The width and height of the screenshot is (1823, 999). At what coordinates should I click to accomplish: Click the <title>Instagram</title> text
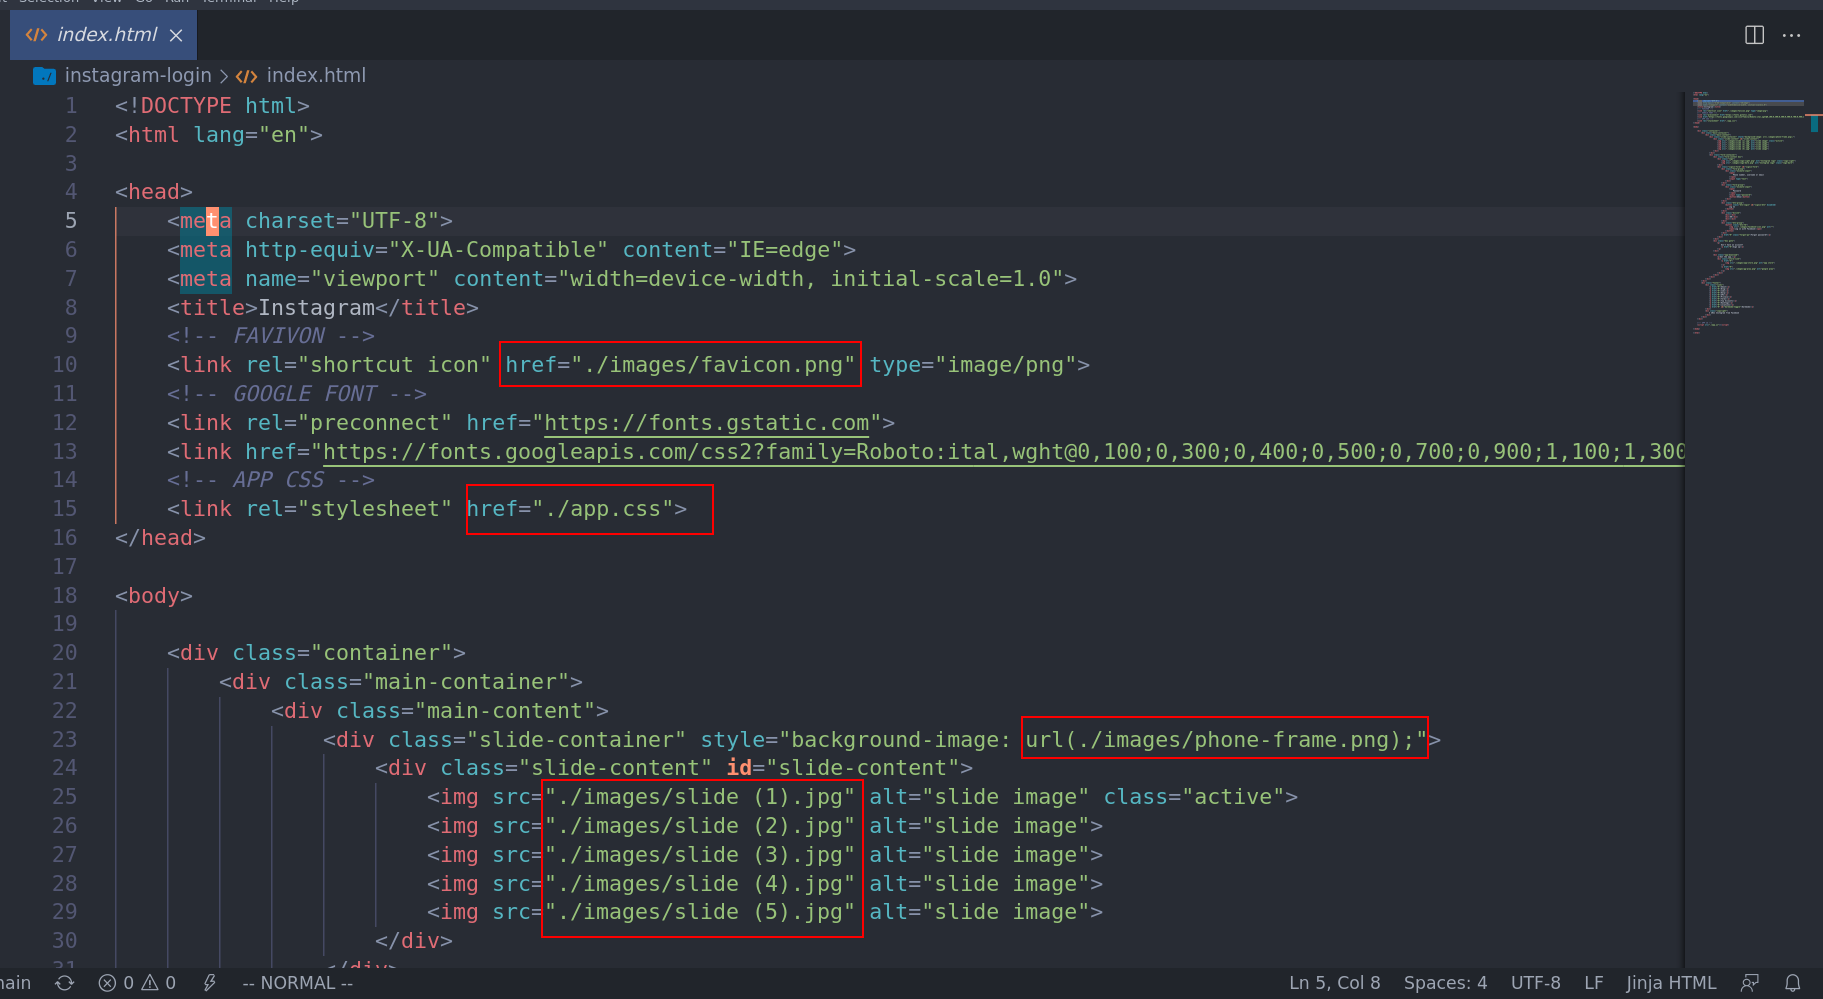click(x=323, y=308)
